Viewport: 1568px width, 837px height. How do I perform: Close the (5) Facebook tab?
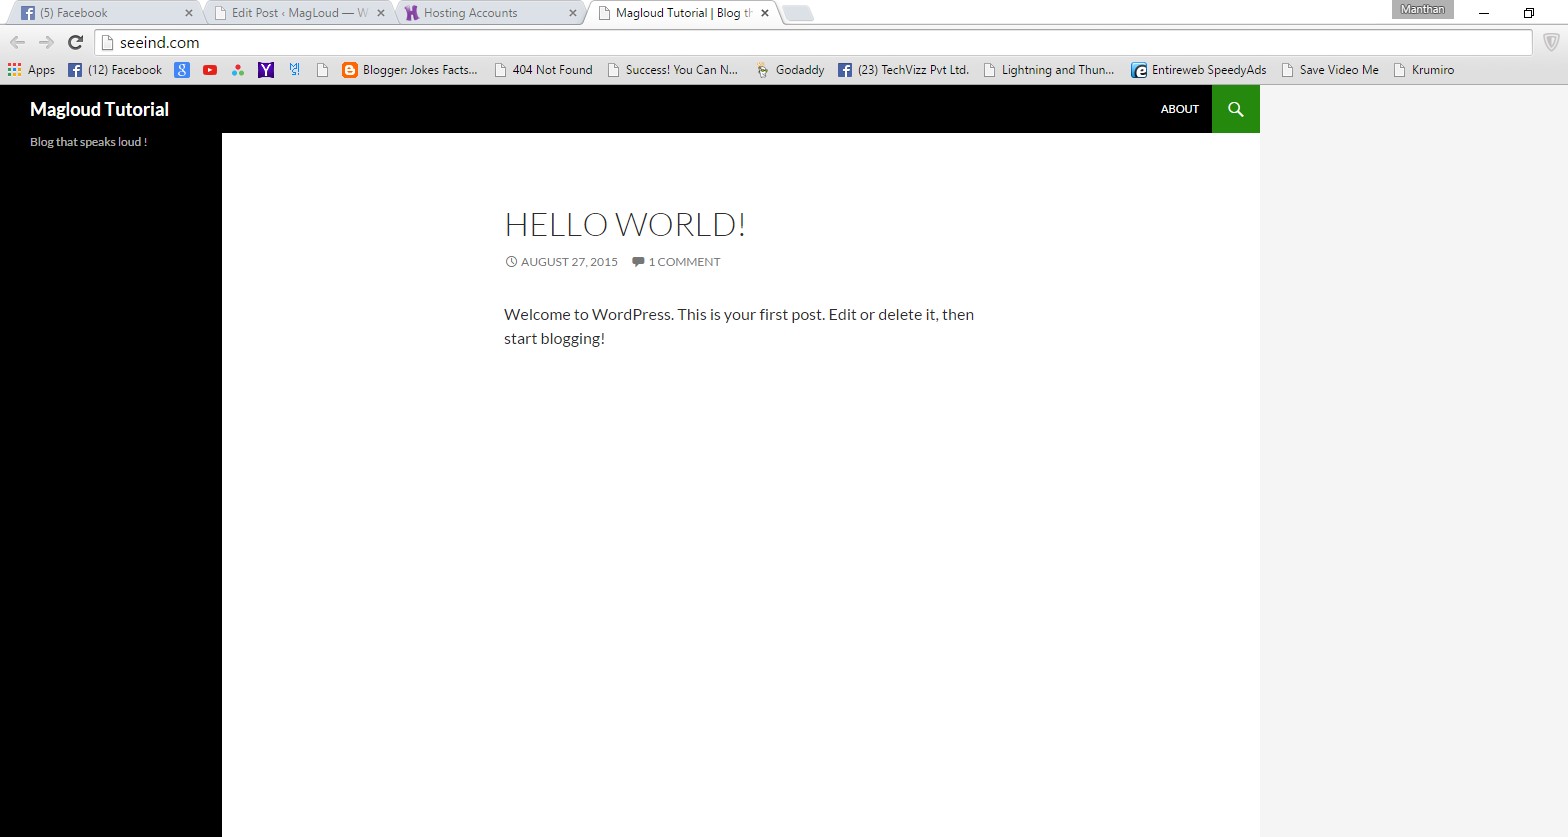(x=188, y=13)
